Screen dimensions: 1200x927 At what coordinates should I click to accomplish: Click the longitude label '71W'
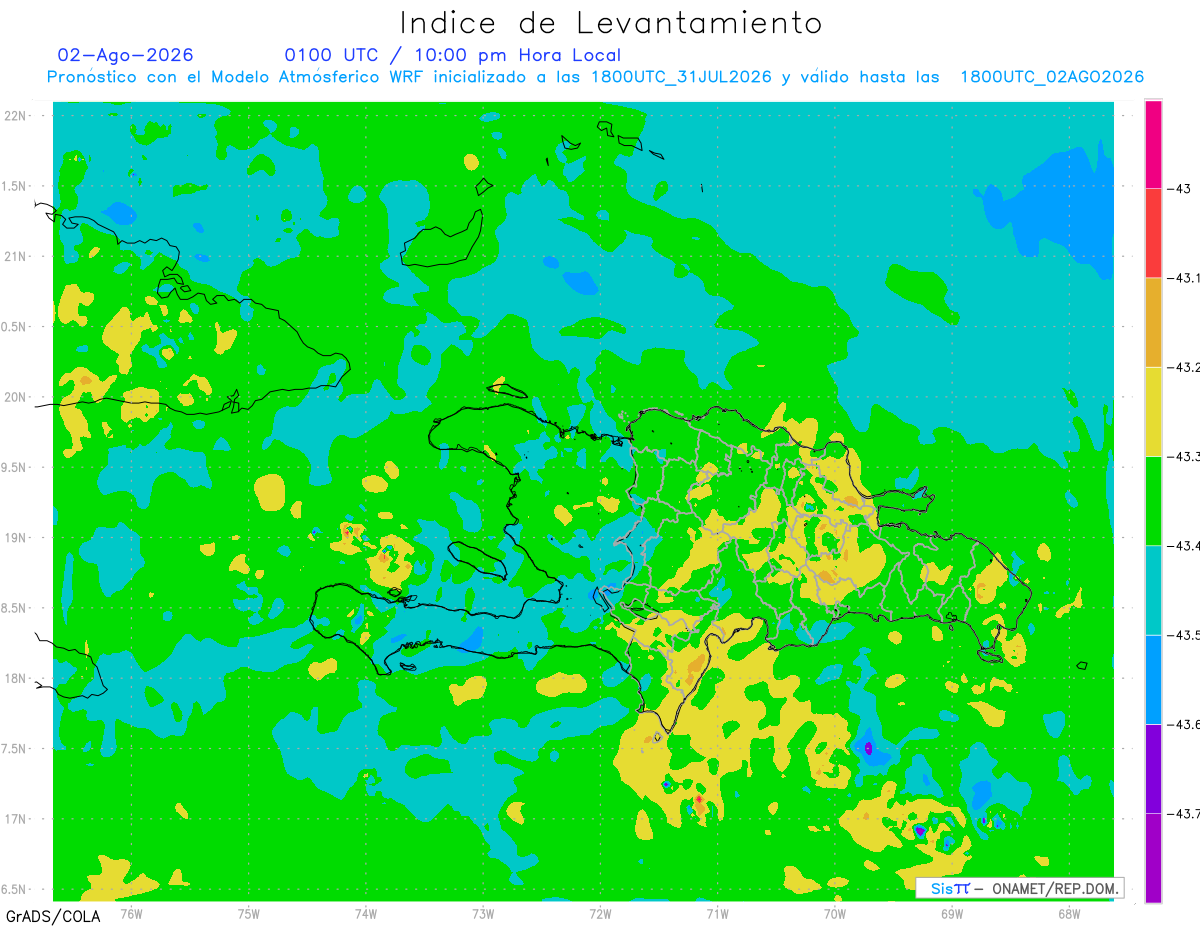click(717, 914)
